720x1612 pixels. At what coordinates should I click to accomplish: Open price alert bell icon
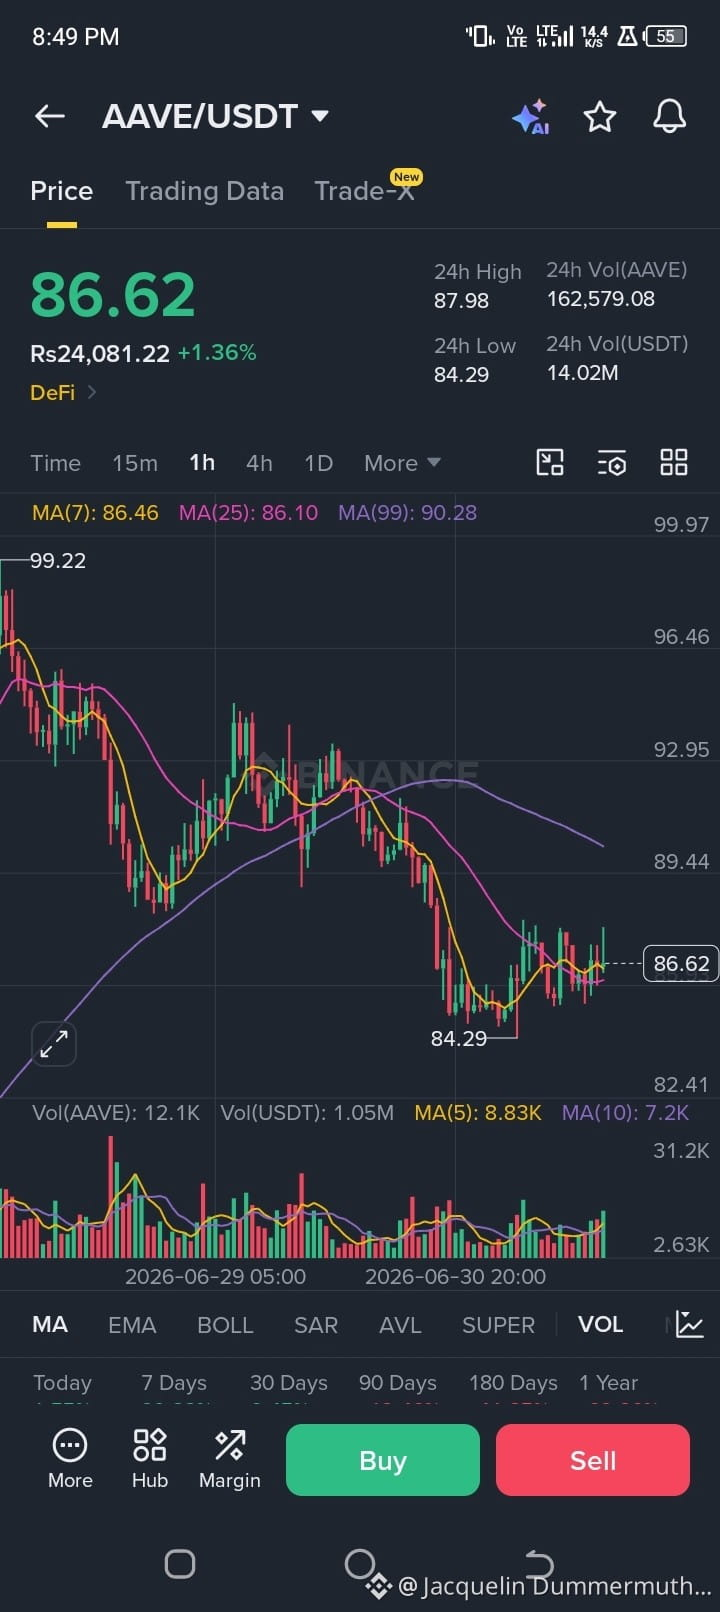point(670,116)
